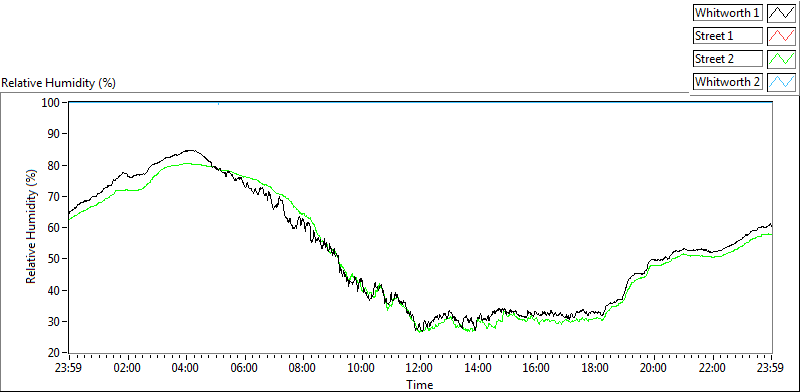
Task: Click the 12:00 time axis marker
Action: pyautogui.click(x=420, y=368)
